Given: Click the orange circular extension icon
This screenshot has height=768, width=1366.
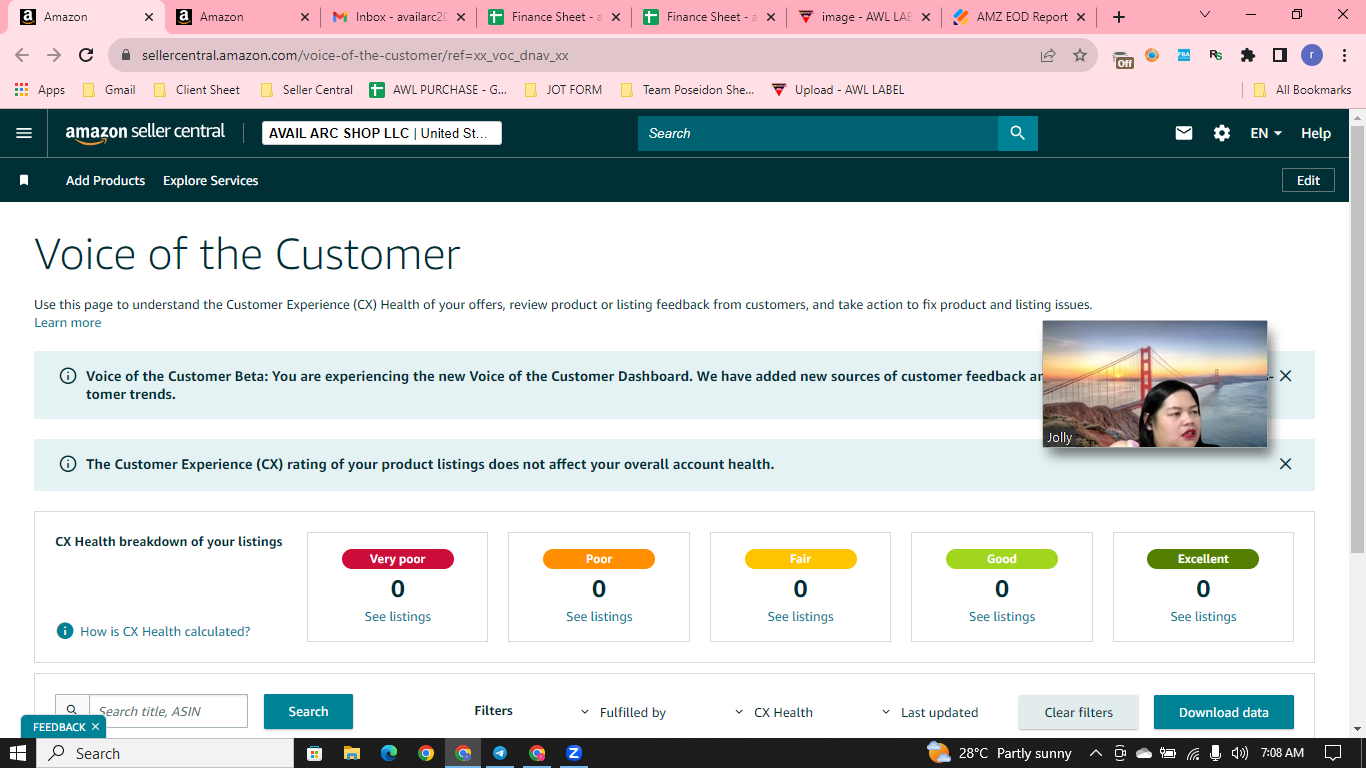Looking at the screenshot, I should pyautogui.click(x=1152, y=56).
